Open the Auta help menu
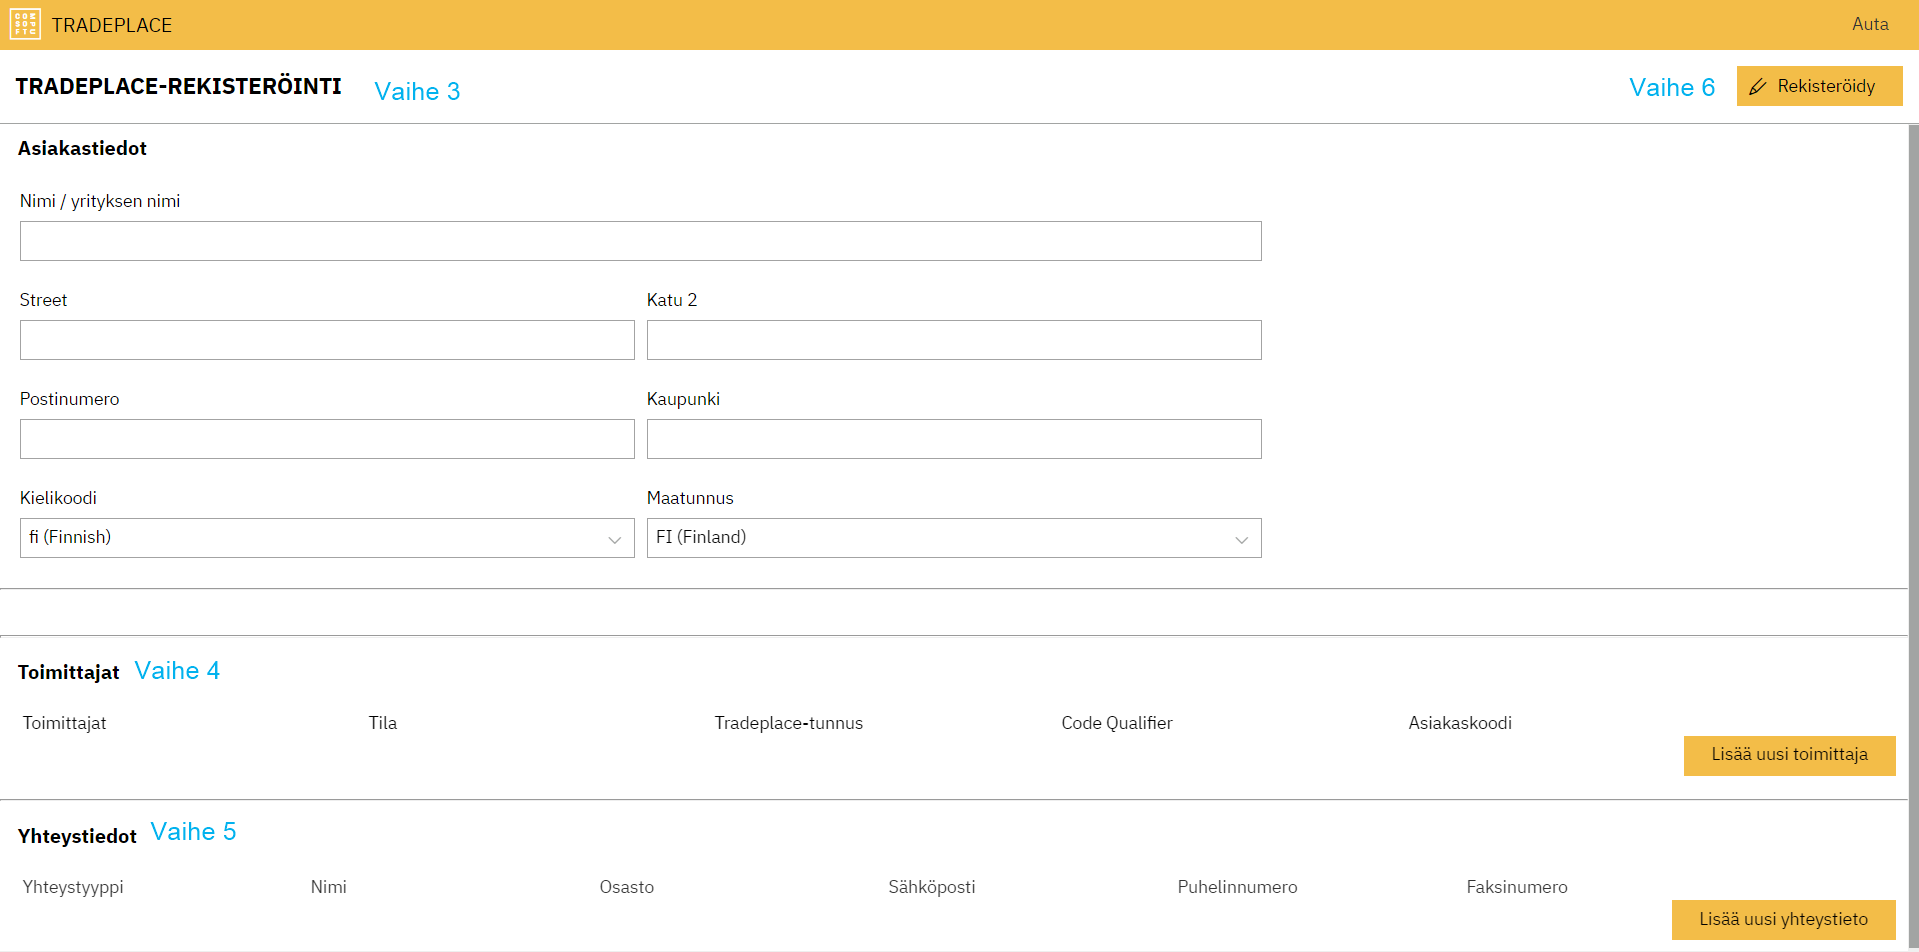Viewport: 1919px width, 952px height. click(1869, 24)
